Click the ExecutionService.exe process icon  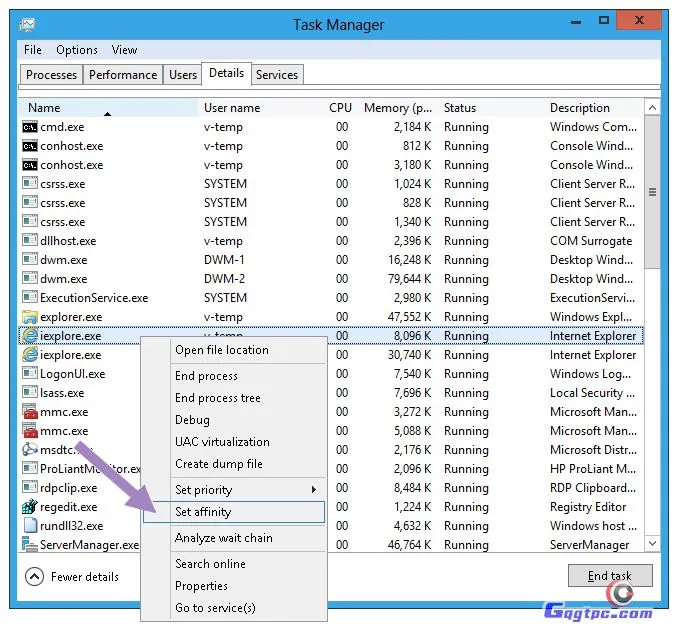click(30, 298)
